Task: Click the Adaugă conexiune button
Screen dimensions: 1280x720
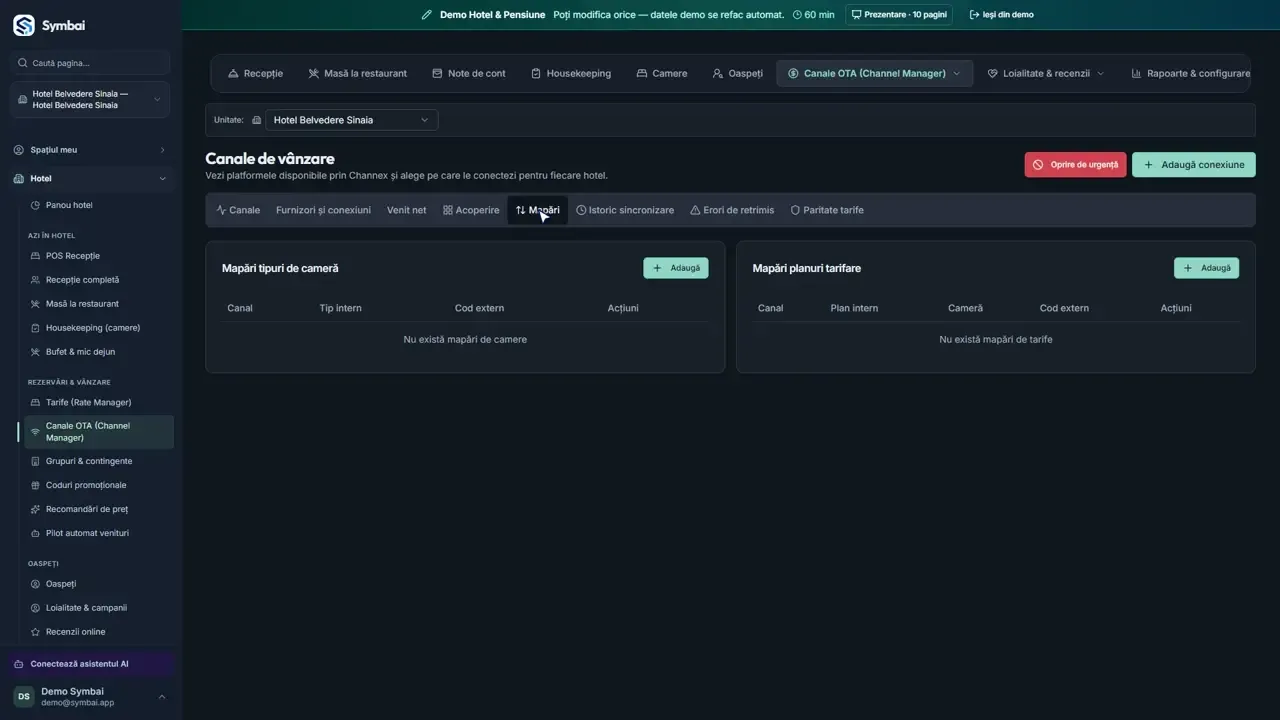Action: click(x=1194, y=165)
